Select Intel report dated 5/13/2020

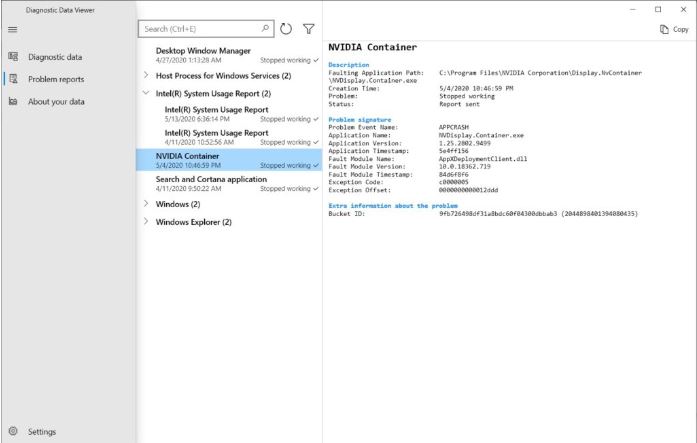tap(229, 114)
